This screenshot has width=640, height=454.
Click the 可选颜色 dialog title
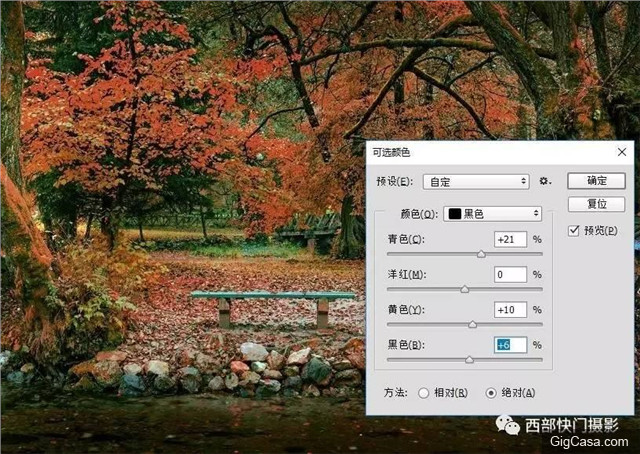point(391,152)
